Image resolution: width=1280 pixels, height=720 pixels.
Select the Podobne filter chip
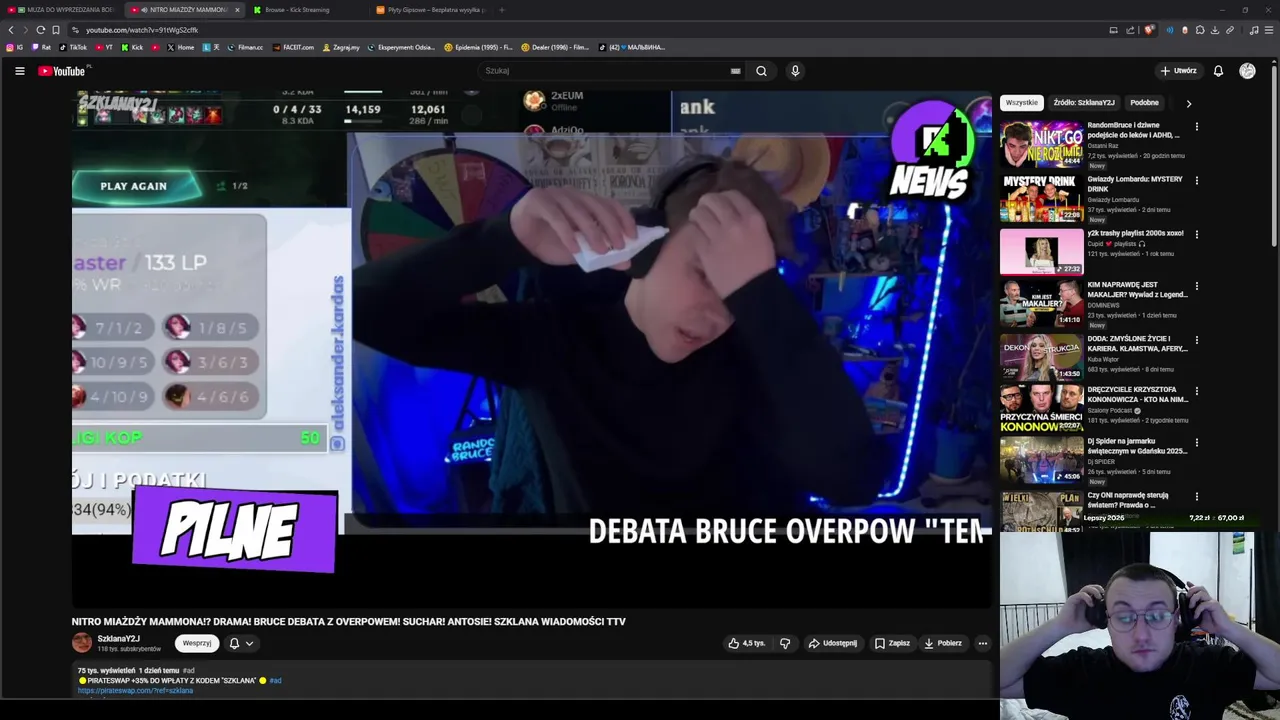(1144, 103)
